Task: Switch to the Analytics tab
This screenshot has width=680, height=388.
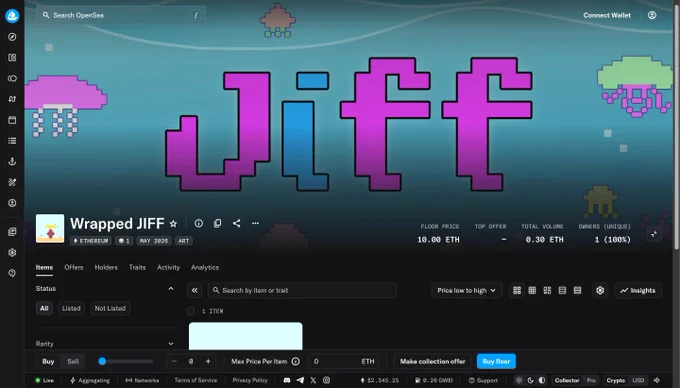Action: tap(205, 267)
